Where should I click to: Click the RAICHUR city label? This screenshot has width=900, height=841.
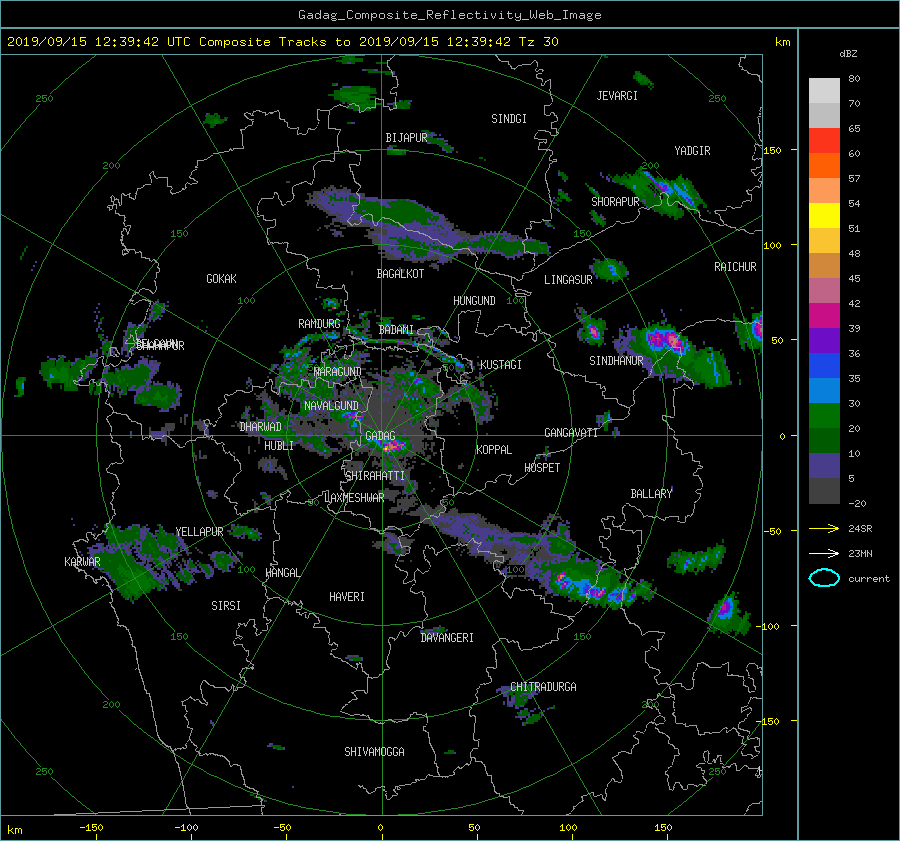click(x=735, y=267)
